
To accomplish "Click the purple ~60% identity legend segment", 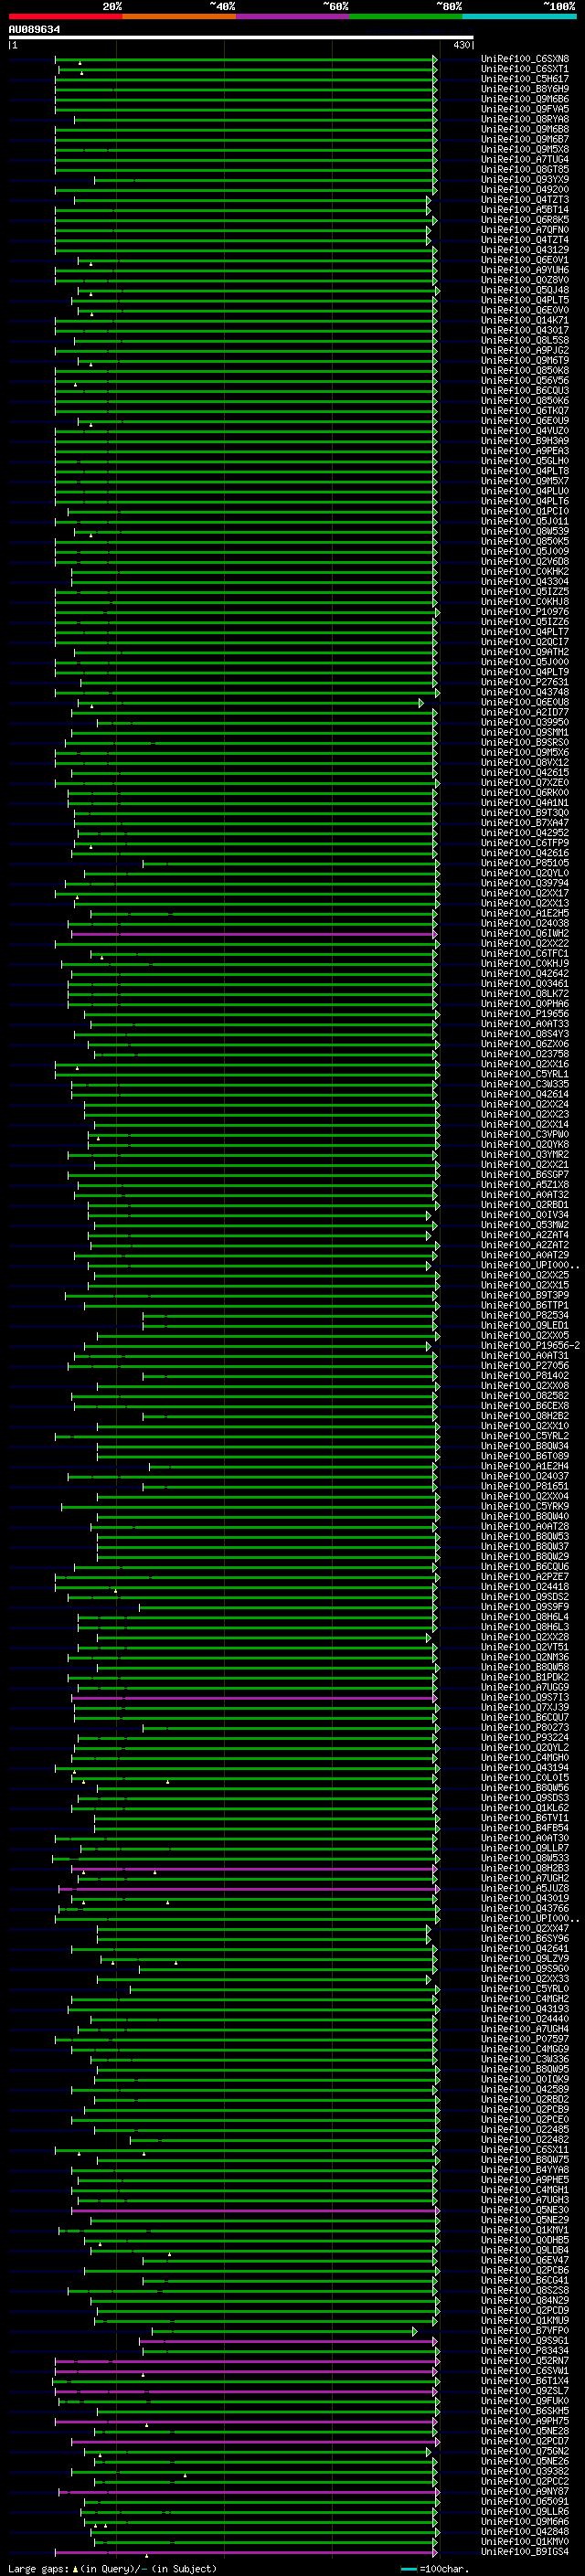I will pyautogui.click(x=293, y=16).
